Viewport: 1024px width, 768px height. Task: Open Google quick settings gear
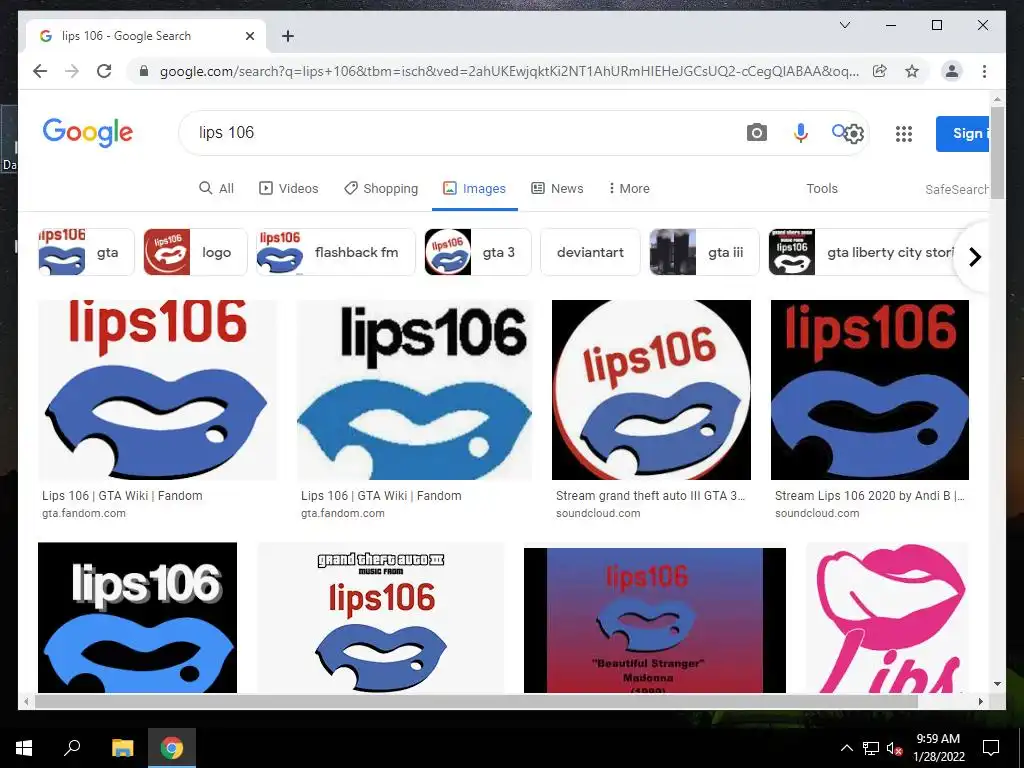pyautogui.click(x=854, y=134)
